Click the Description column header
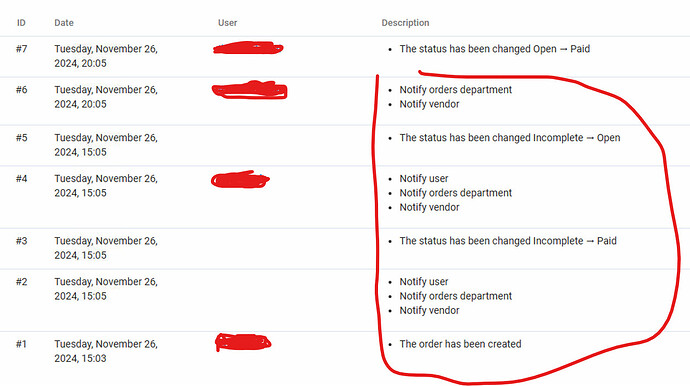The height and width of the screenshot is (386, 690). 405,23
